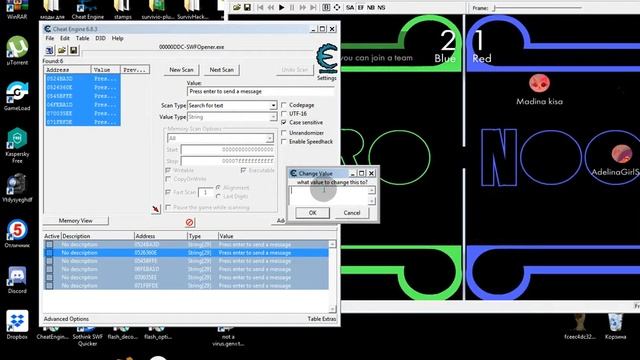This screenshot has width=640, height=360.
Task: Click the Fast Scan alignment number field
Action: tap(205, 192)
